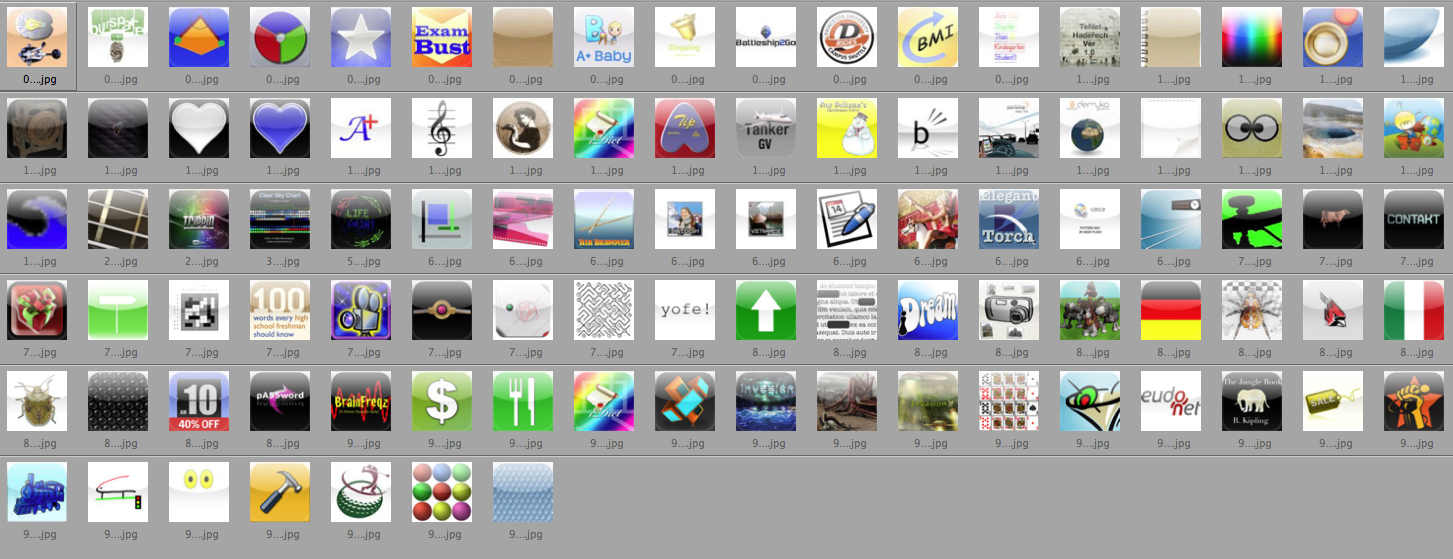Select the red and green pie circle icon

click(280, 37)
